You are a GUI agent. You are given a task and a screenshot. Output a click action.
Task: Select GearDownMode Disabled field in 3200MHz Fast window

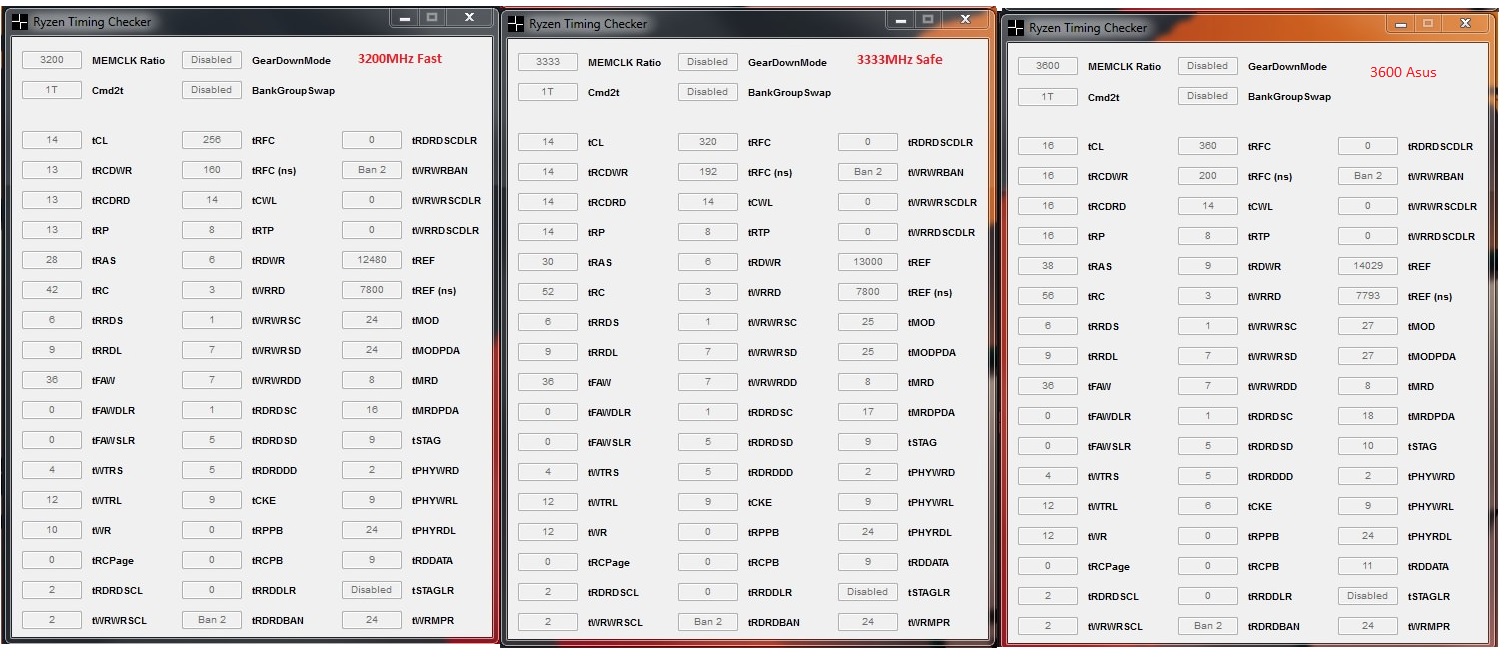[212, 60]
